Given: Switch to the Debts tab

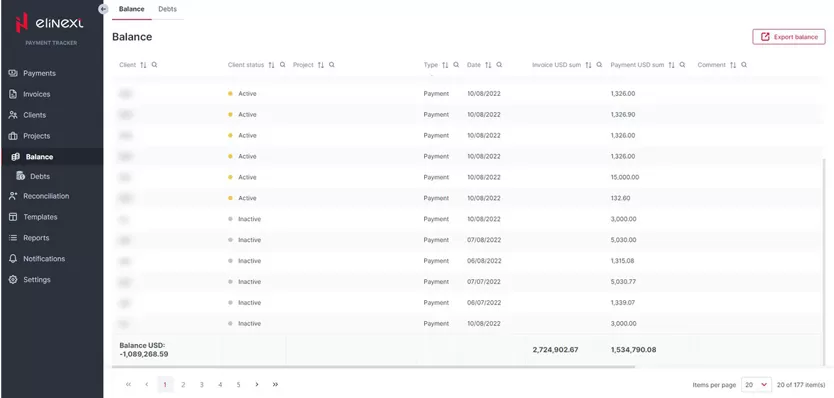Looking at the screenshot, I should (168, 9).
